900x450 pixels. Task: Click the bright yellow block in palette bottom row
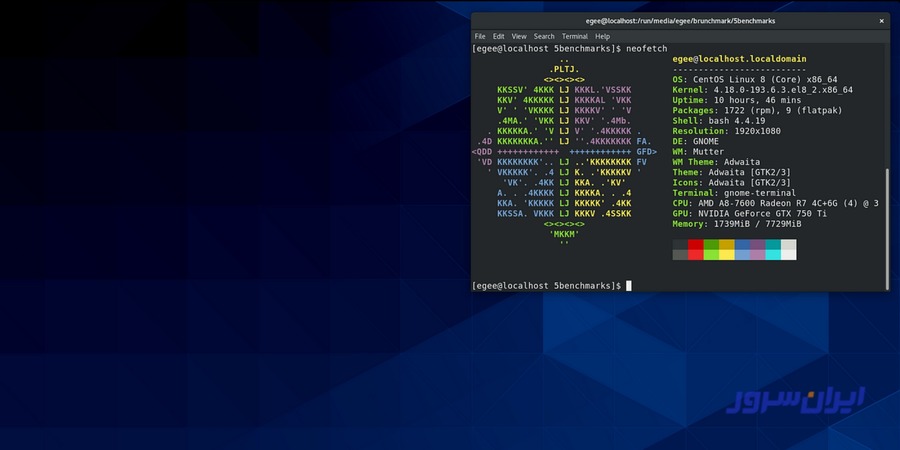coord(726,255)
